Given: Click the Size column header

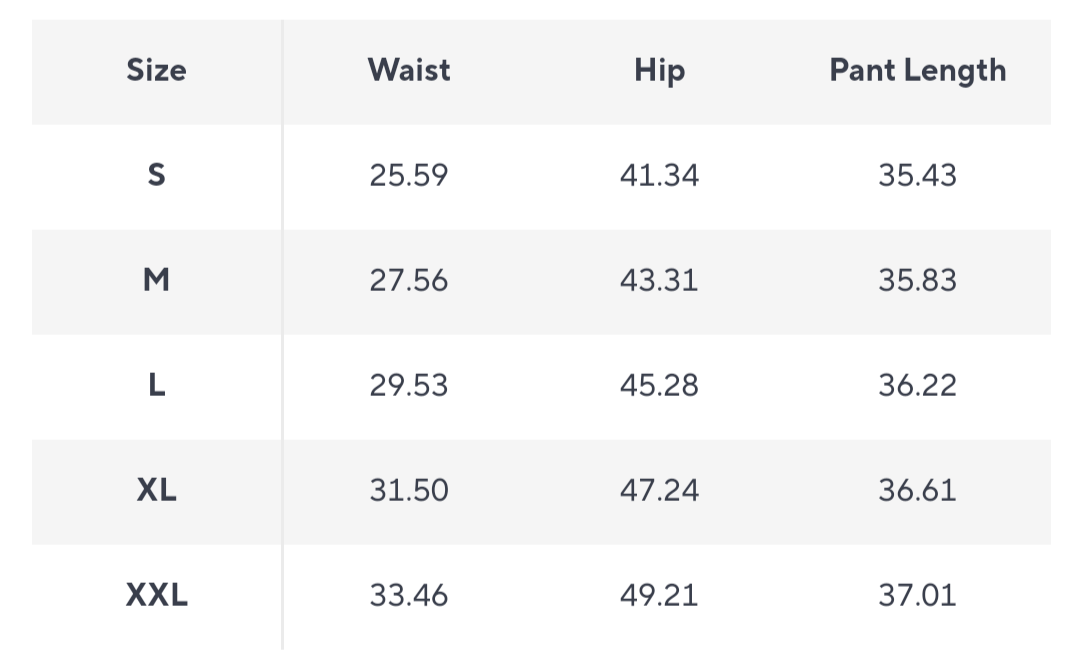Looking at the screenshot, I should tap(156, 70).
